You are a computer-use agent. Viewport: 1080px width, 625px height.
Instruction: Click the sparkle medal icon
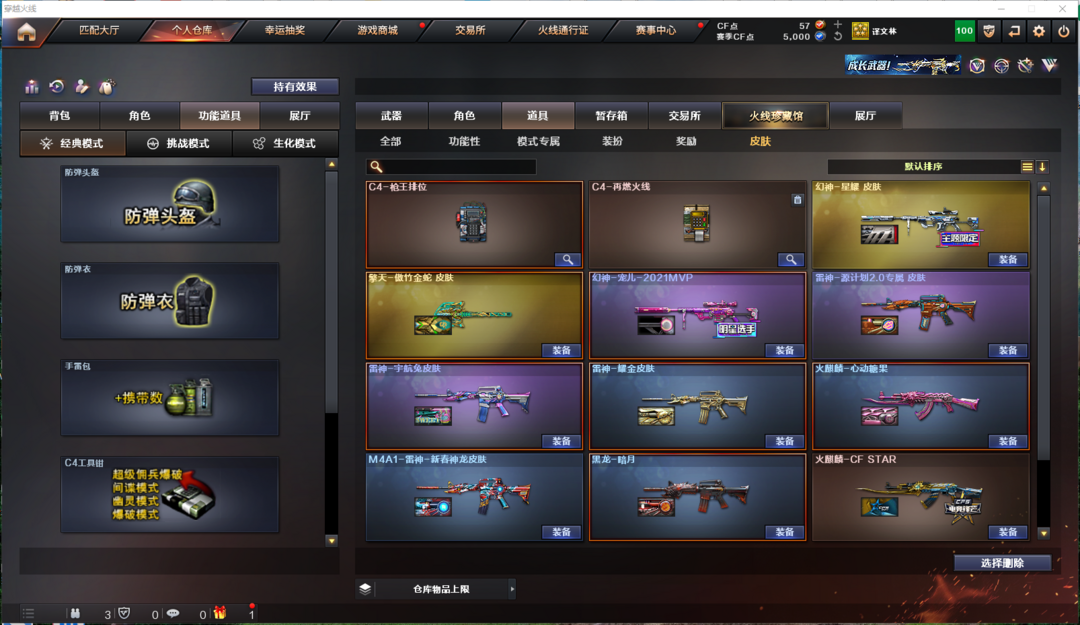coord(1025,65)
